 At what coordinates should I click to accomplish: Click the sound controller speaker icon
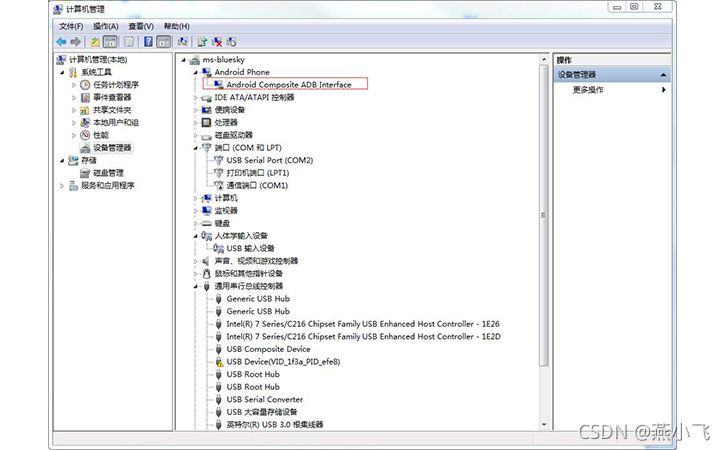207,261
